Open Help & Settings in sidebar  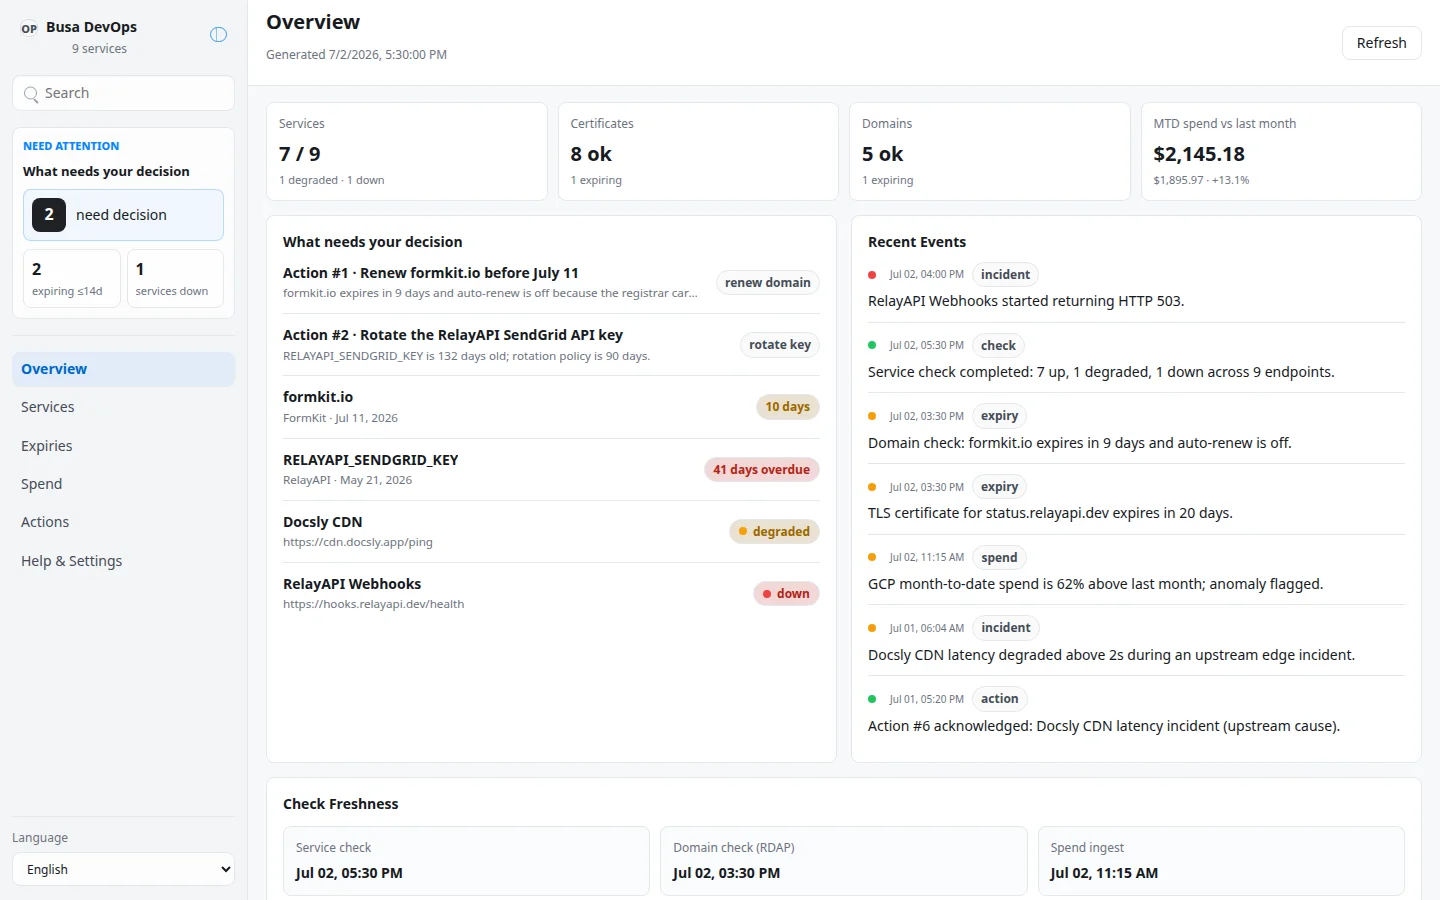pos(124,561)
